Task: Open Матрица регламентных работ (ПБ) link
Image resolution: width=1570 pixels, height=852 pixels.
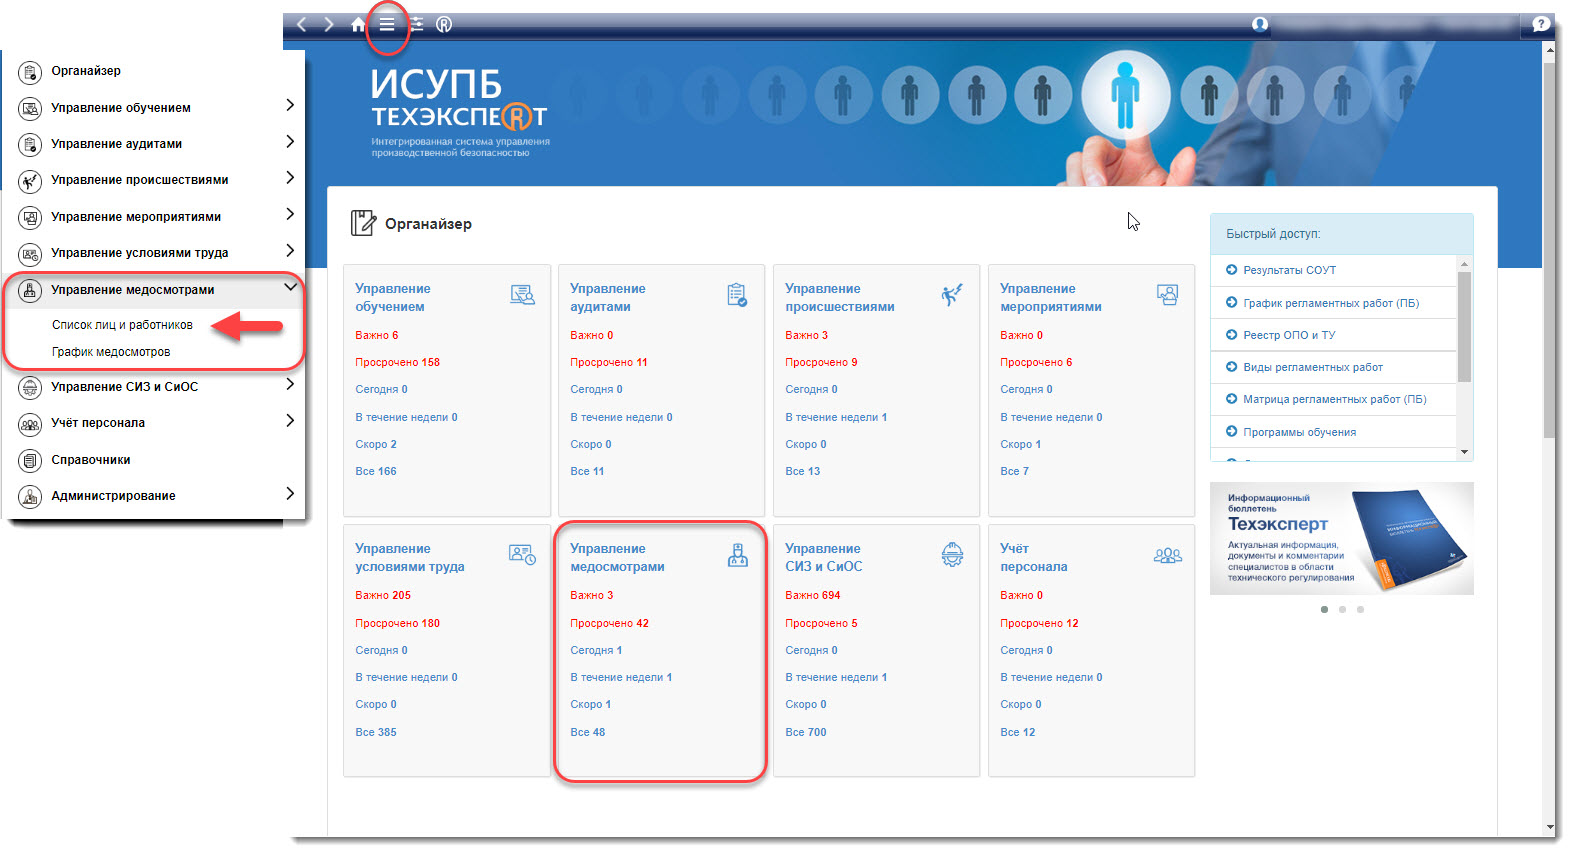Action: (x=1335, y=399)
